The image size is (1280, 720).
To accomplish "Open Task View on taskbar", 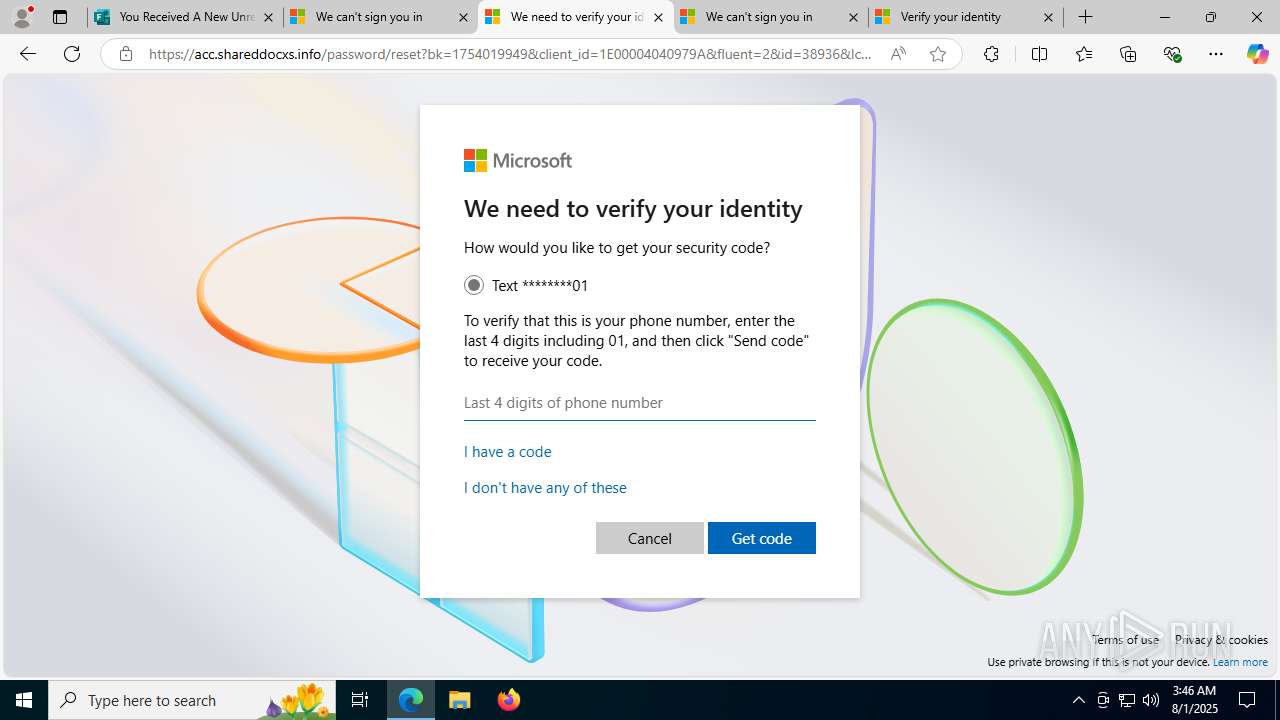I will 360,700.
